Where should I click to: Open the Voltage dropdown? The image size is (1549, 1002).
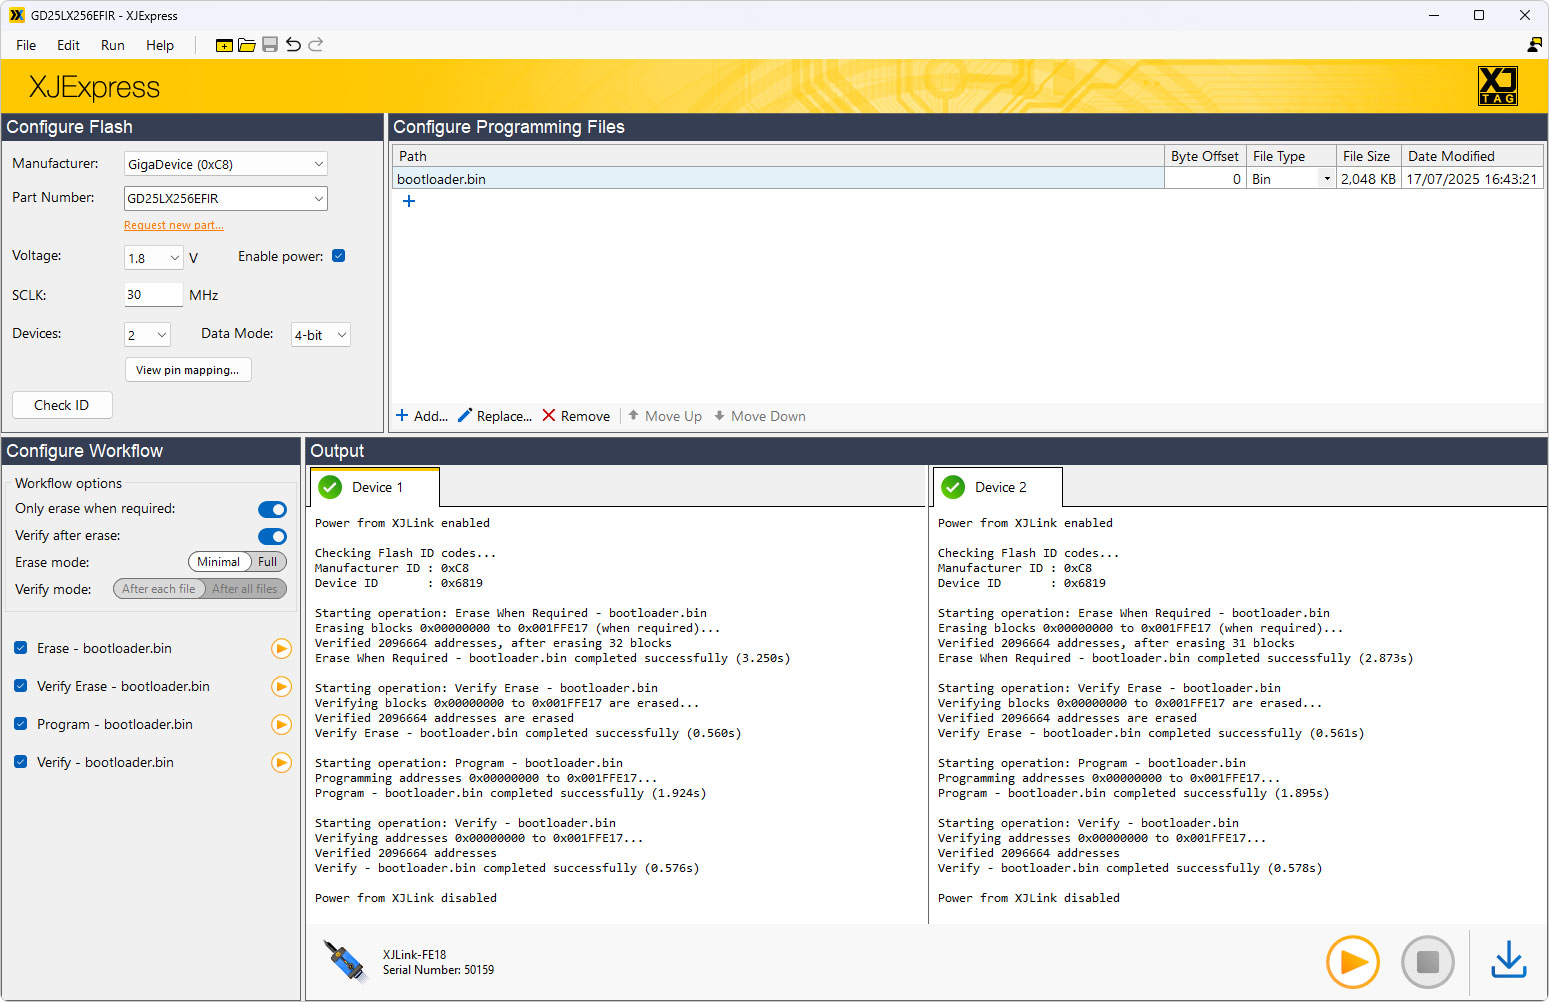[x=154, y=258]
